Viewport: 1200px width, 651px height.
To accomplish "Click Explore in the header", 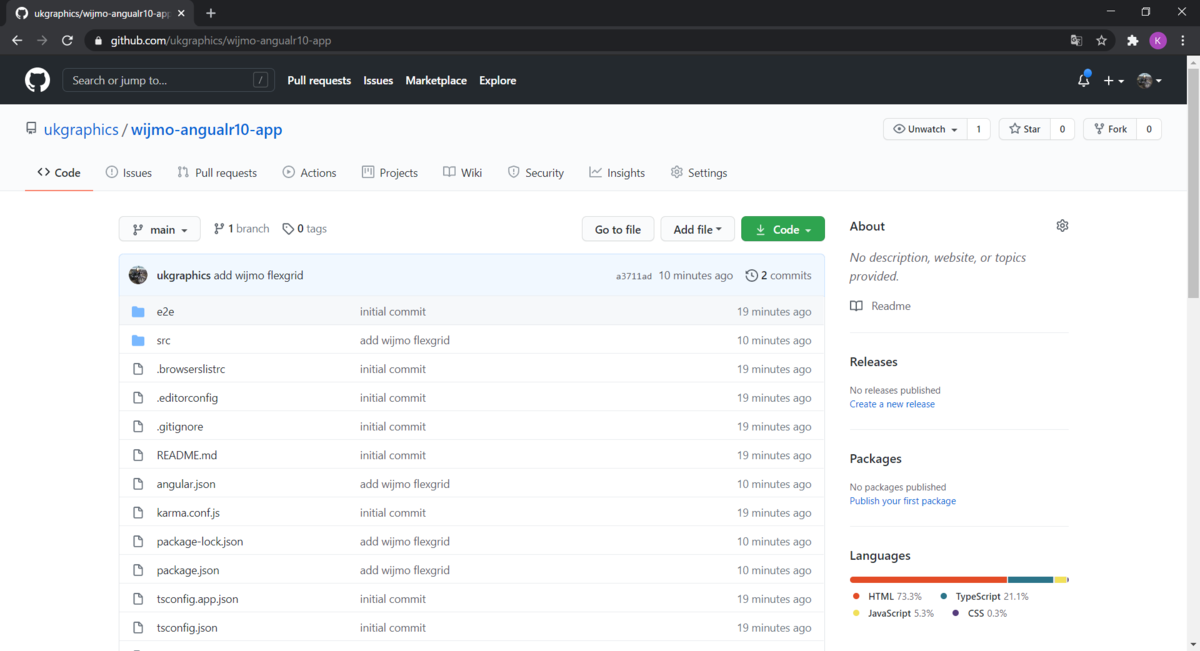I will point(497,80).
